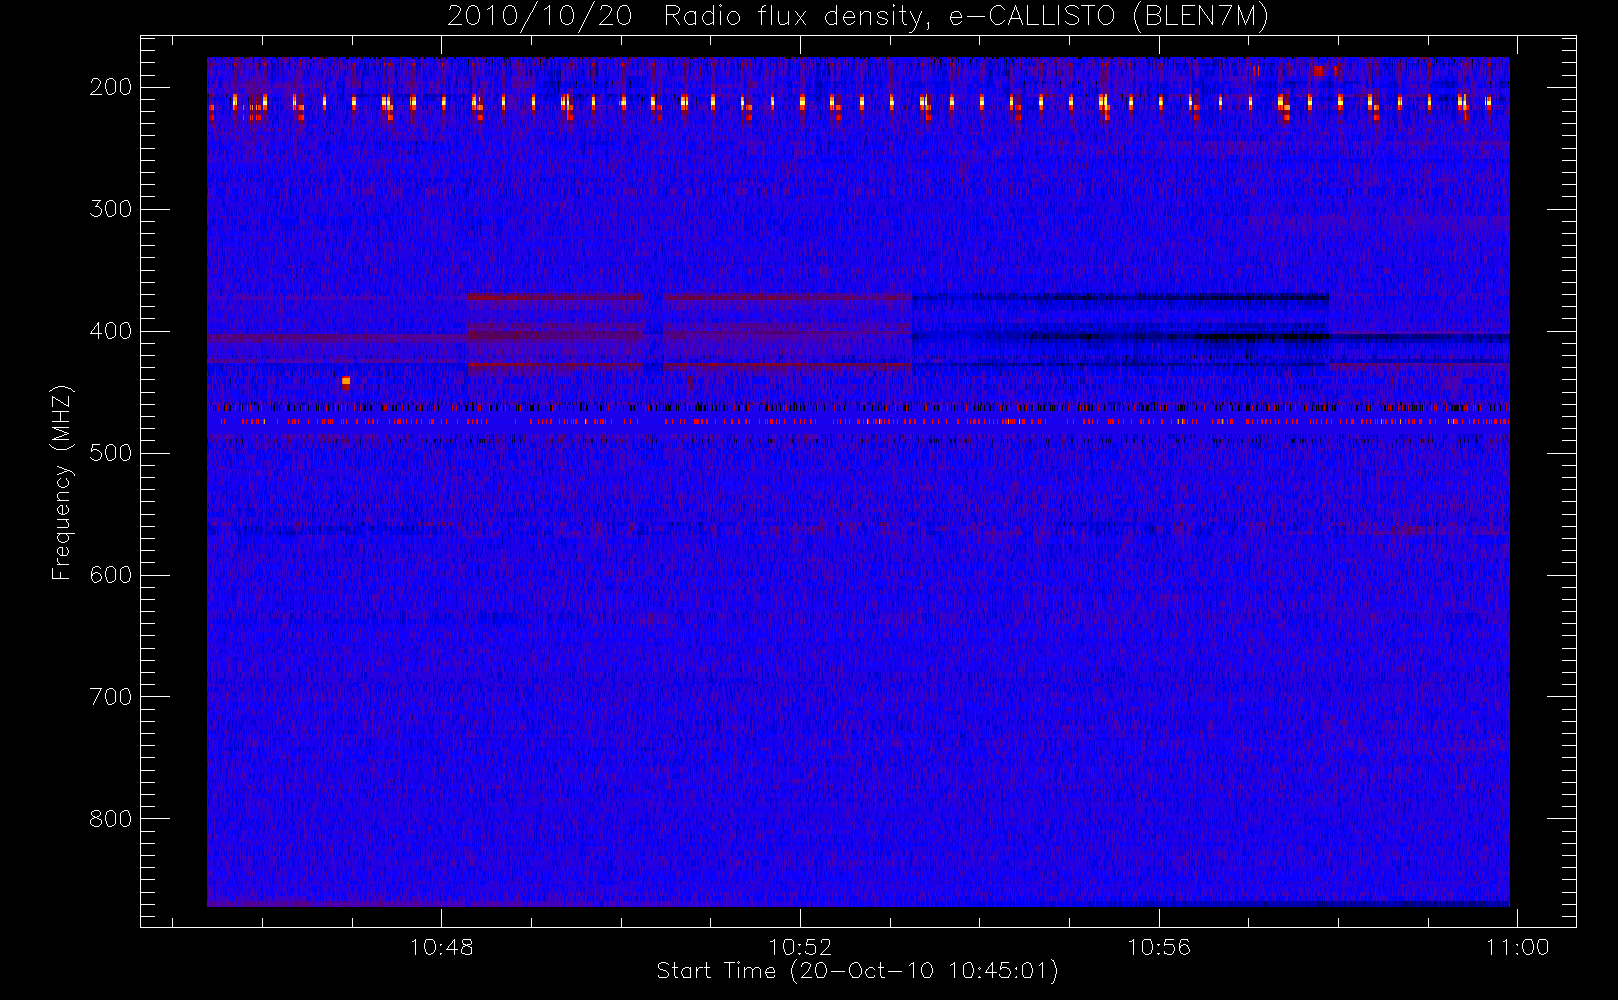Click the 'Start Time (20-Oct-10 10:45:01)' label

[857, 971]
